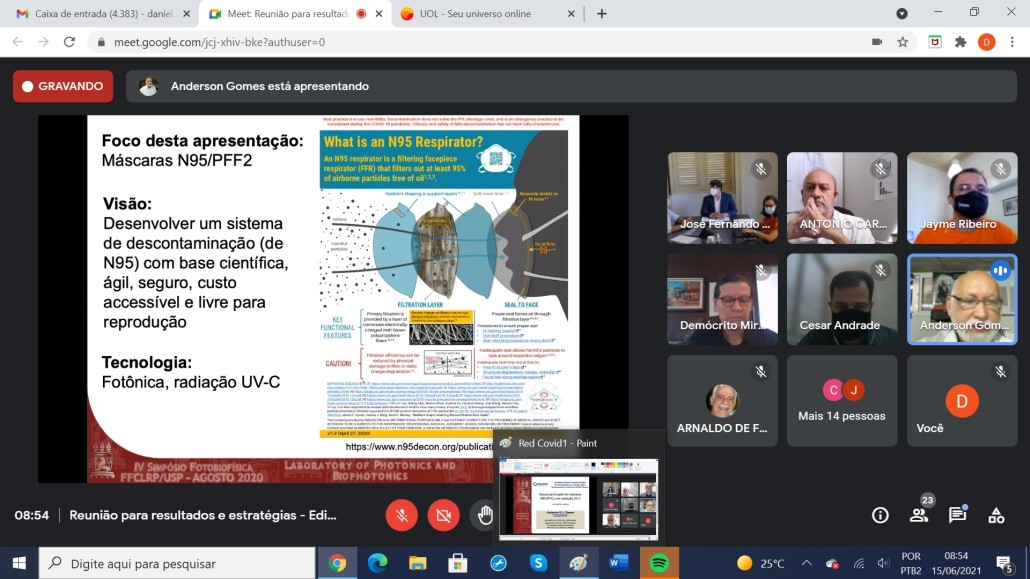Open the Meet activities panel
This screenshot has width=1030, height=579.
[x=996, y=515]
